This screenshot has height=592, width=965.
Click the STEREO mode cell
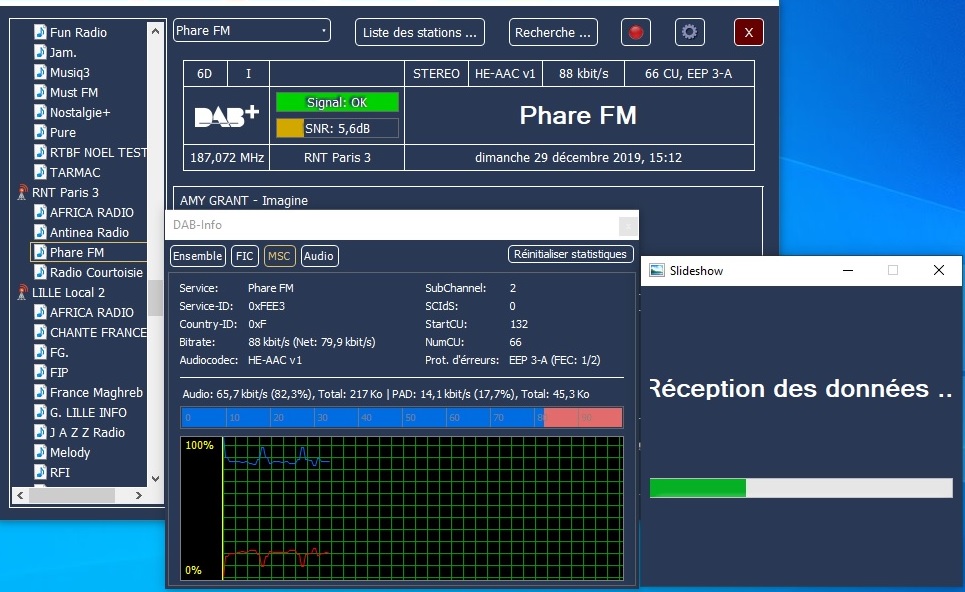point(436,74)
